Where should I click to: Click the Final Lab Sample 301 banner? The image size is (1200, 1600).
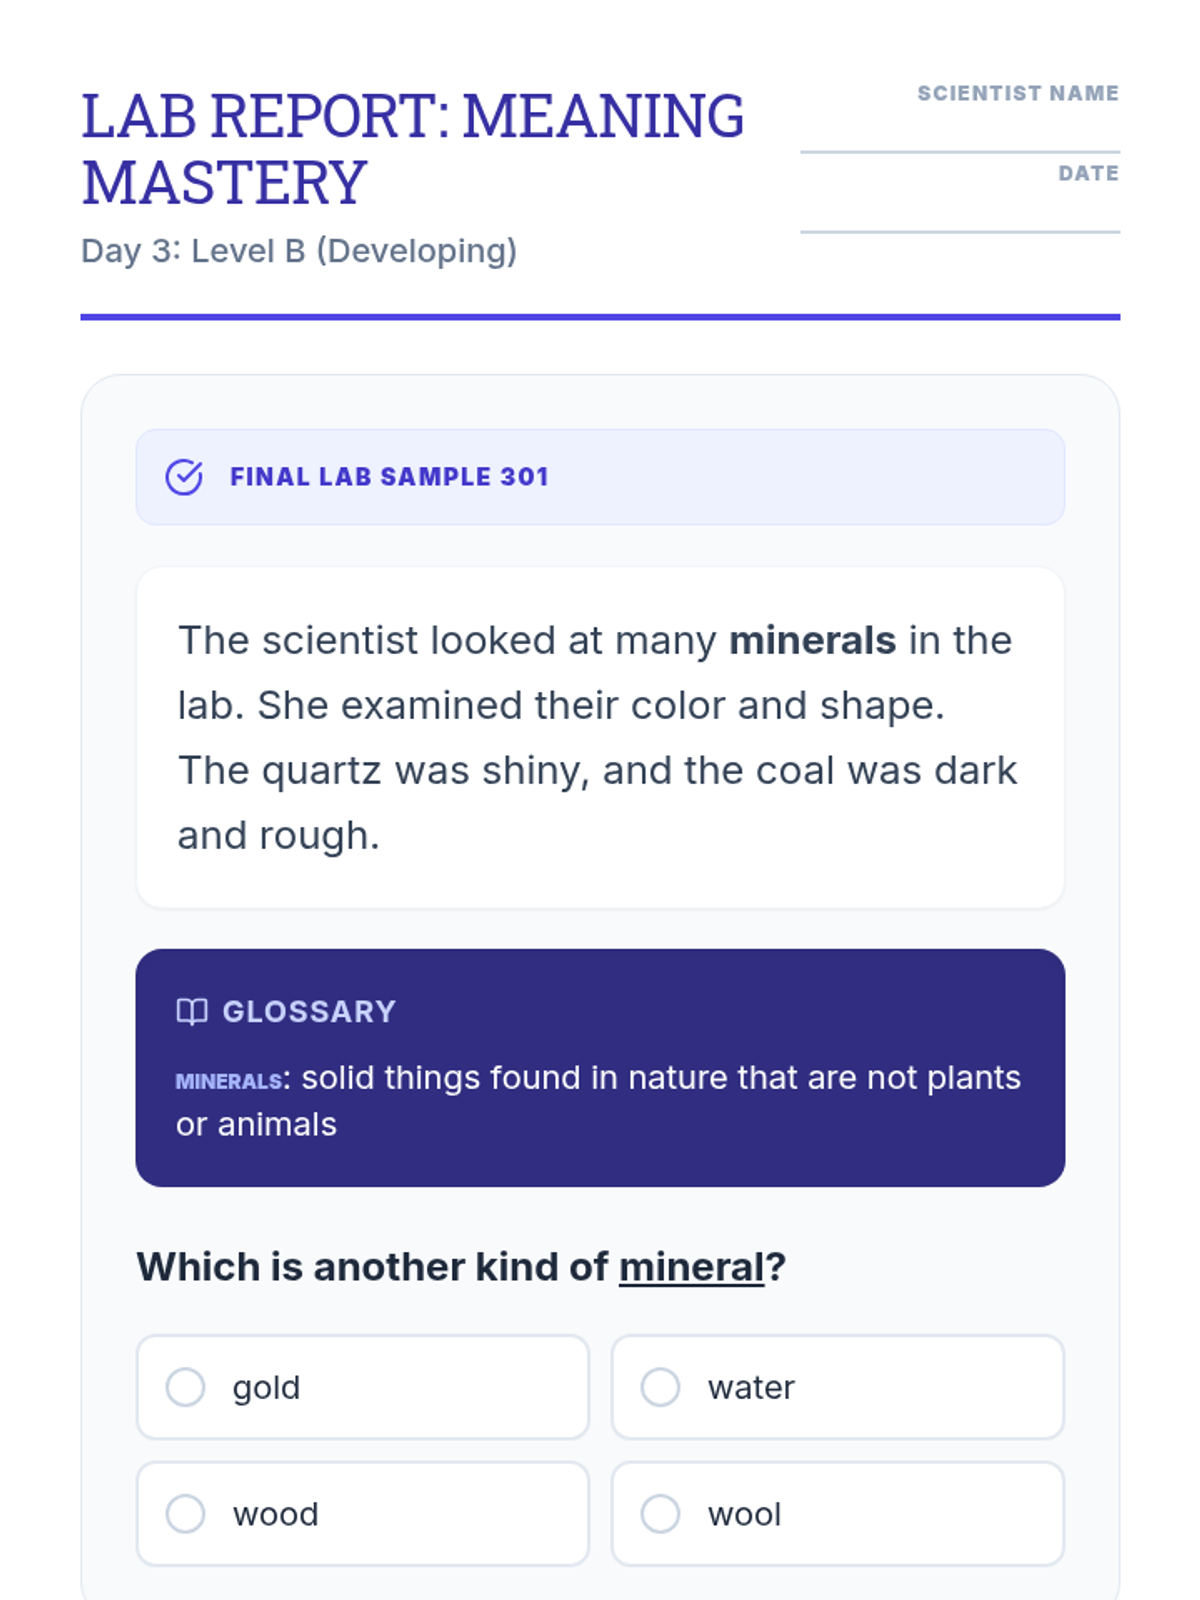tap(600, 477)
